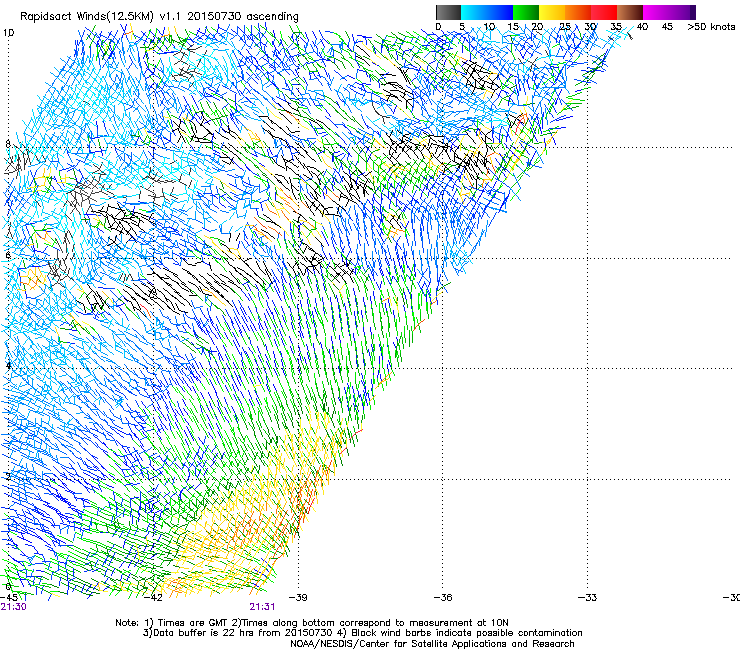The image size is (740, 650).
Task: Click the orange 25-30 knots legend segment
Action: click(578, 12)
